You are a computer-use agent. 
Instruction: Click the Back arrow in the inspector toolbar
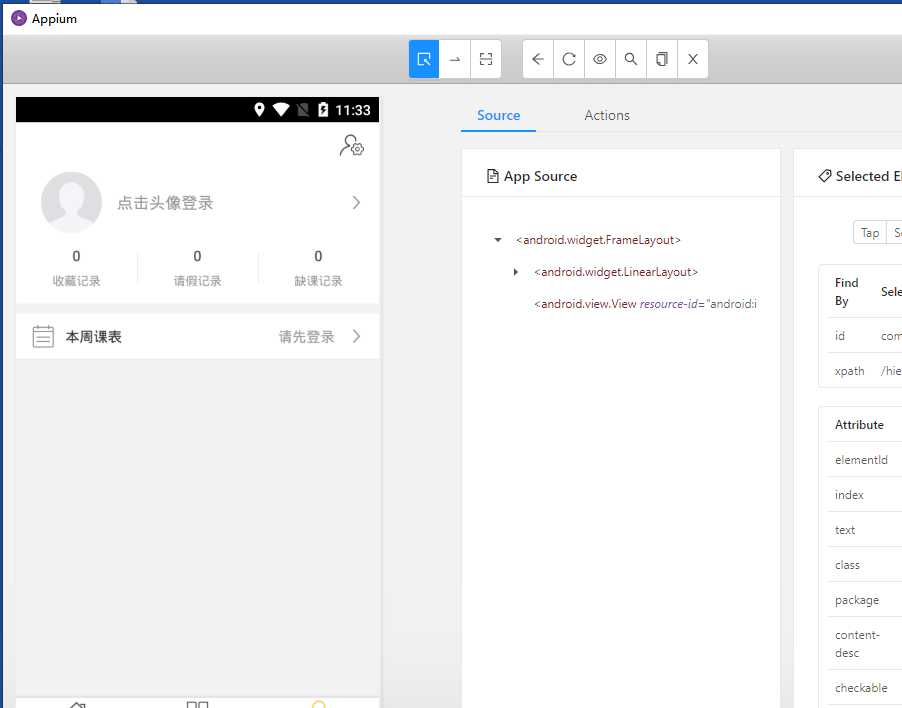538,59
